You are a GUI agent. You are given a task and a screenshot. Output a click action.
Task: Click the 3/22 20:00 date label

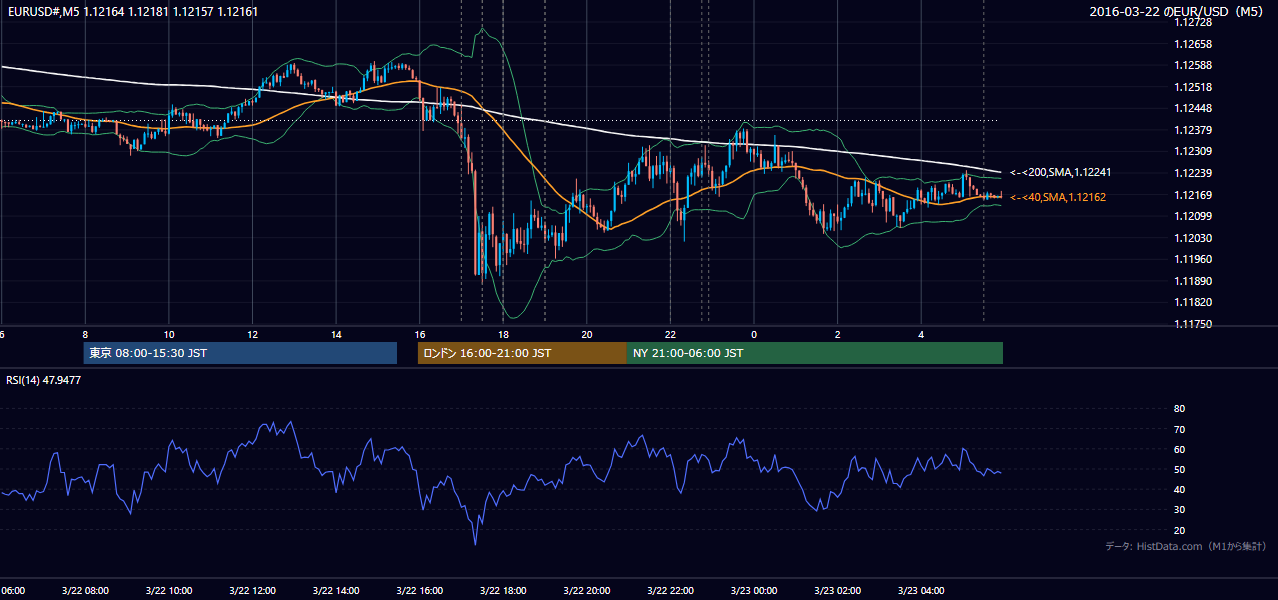coord(587,591)
